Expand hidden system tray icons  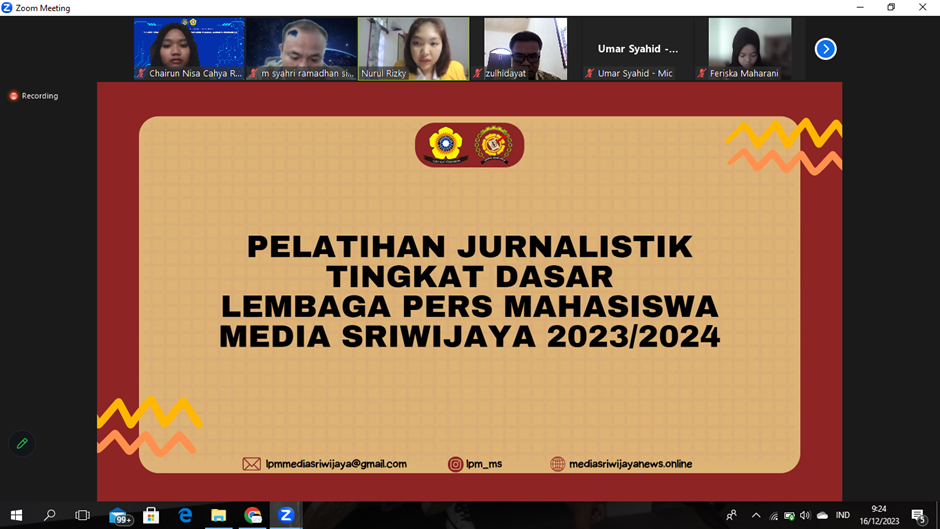click(755, 516)
